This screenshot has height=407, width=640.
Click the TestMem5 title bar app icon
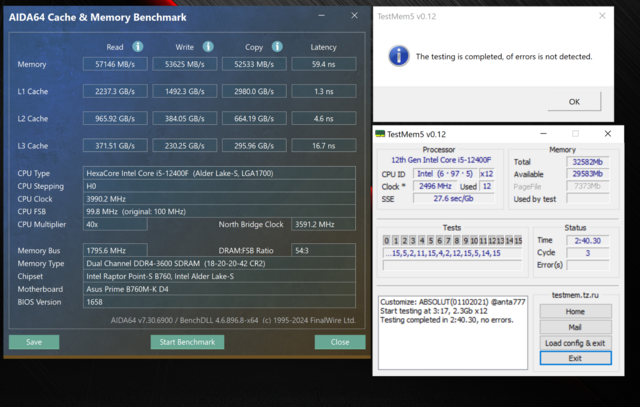(380, 134)
